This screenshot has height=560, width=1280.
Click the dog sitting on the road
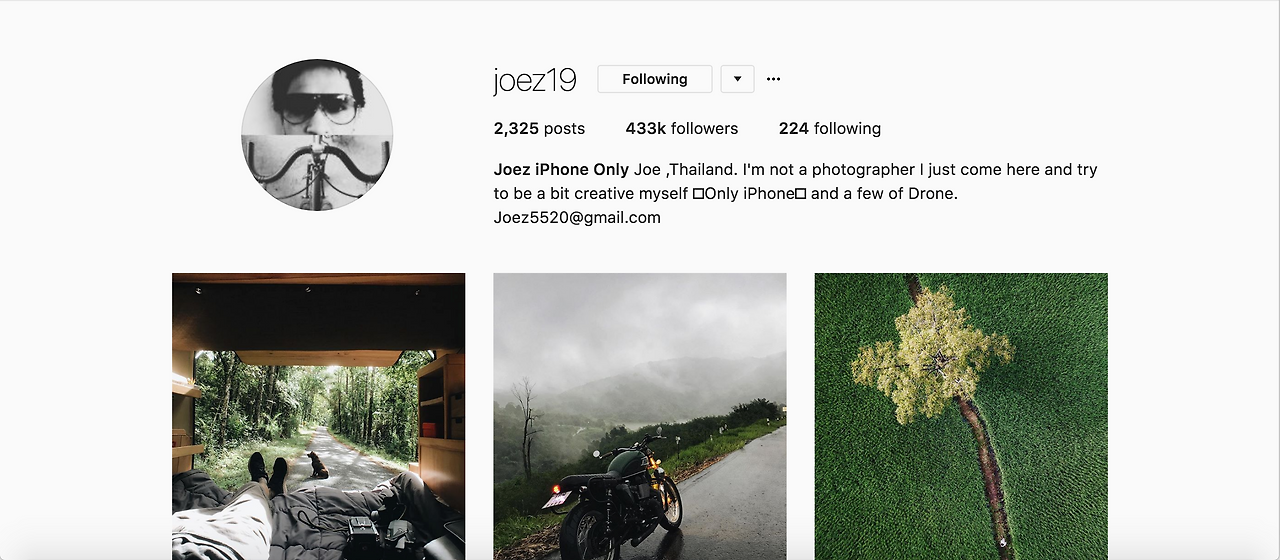tap(317, 464)
